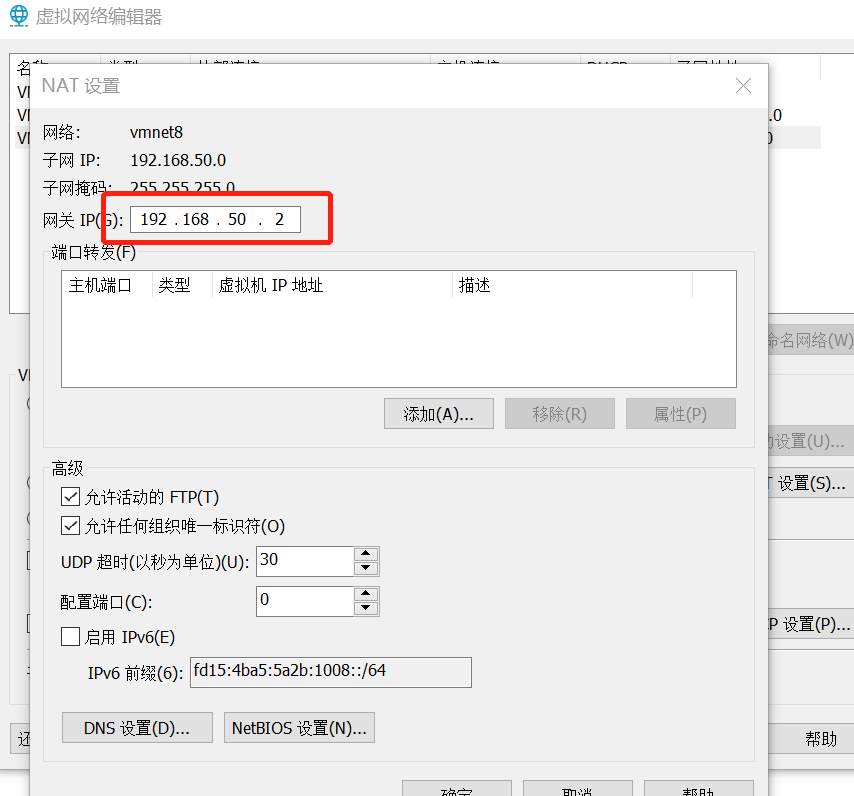The image size is (854, 796).
Task: Toggle 允许任何组织唯一标识符(O) checkbox
Action: point(71,525)
